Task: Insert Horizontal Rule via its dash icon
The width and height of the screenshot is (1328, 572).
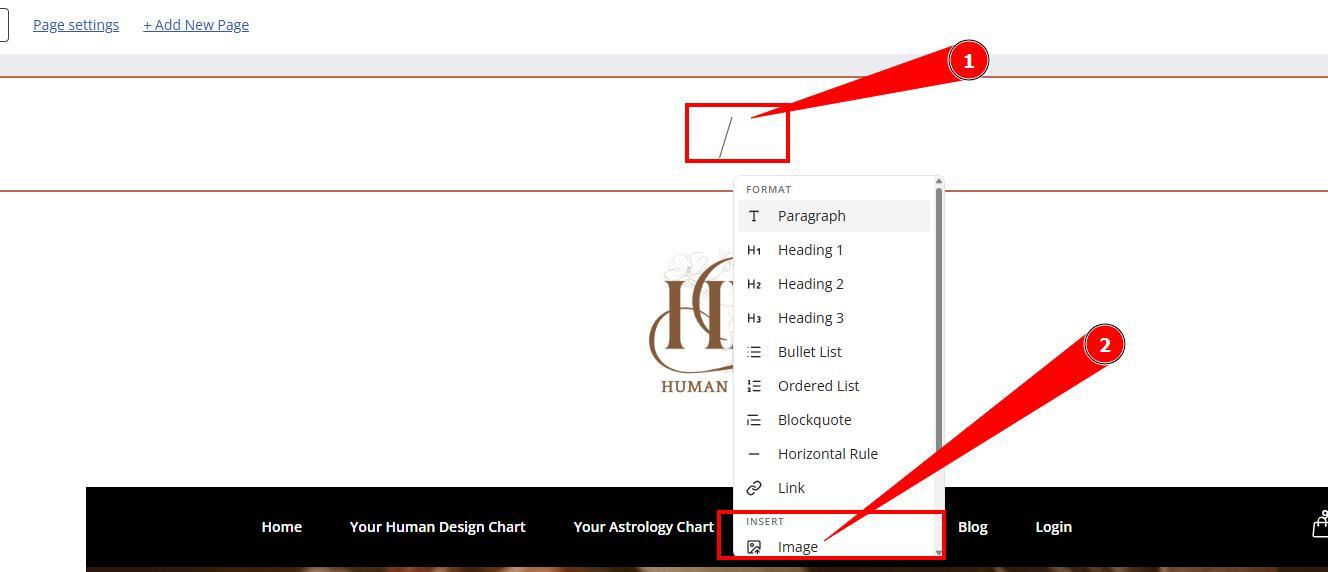Action: pyautogui.click(x=754, y=454)
